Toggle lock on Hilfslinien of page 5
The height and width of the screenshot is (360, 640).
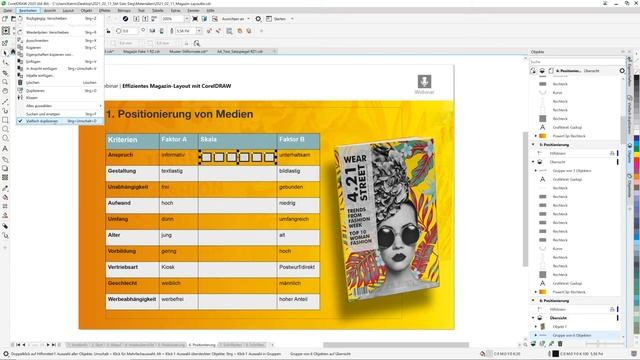pyautogui.click(x=612, y=153)
